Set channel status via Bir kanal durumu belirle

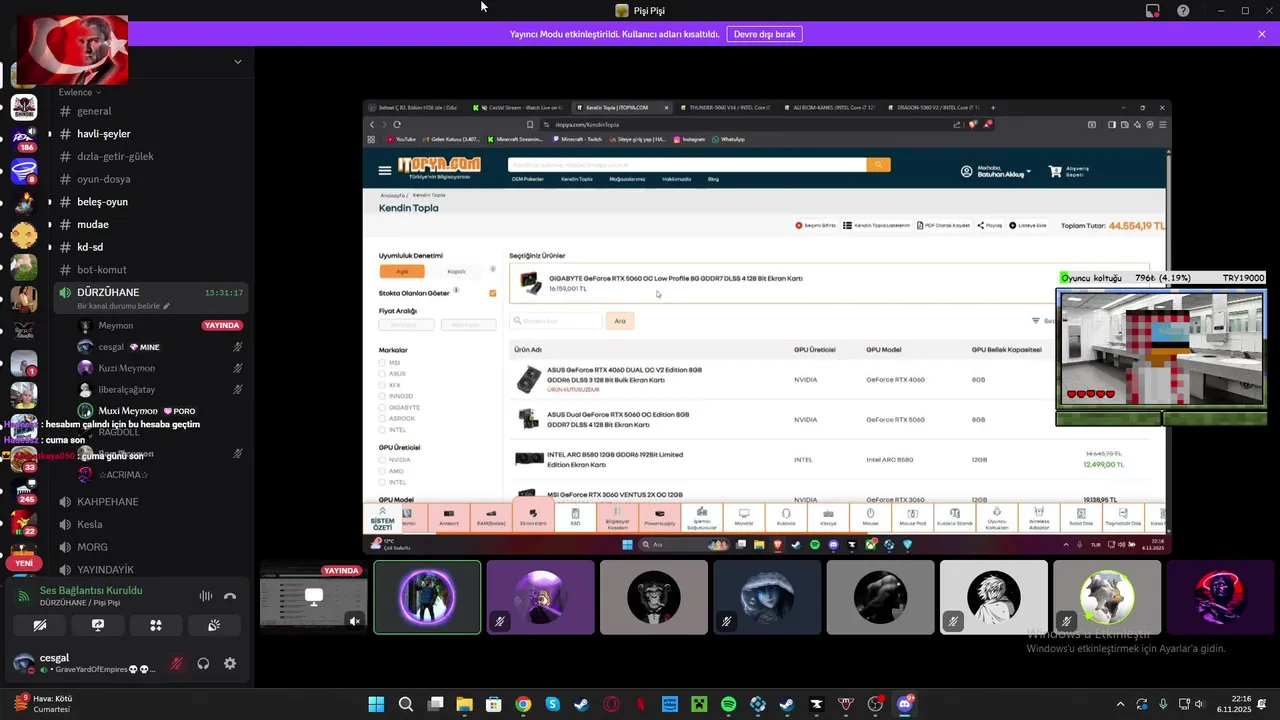pos(124,306)
